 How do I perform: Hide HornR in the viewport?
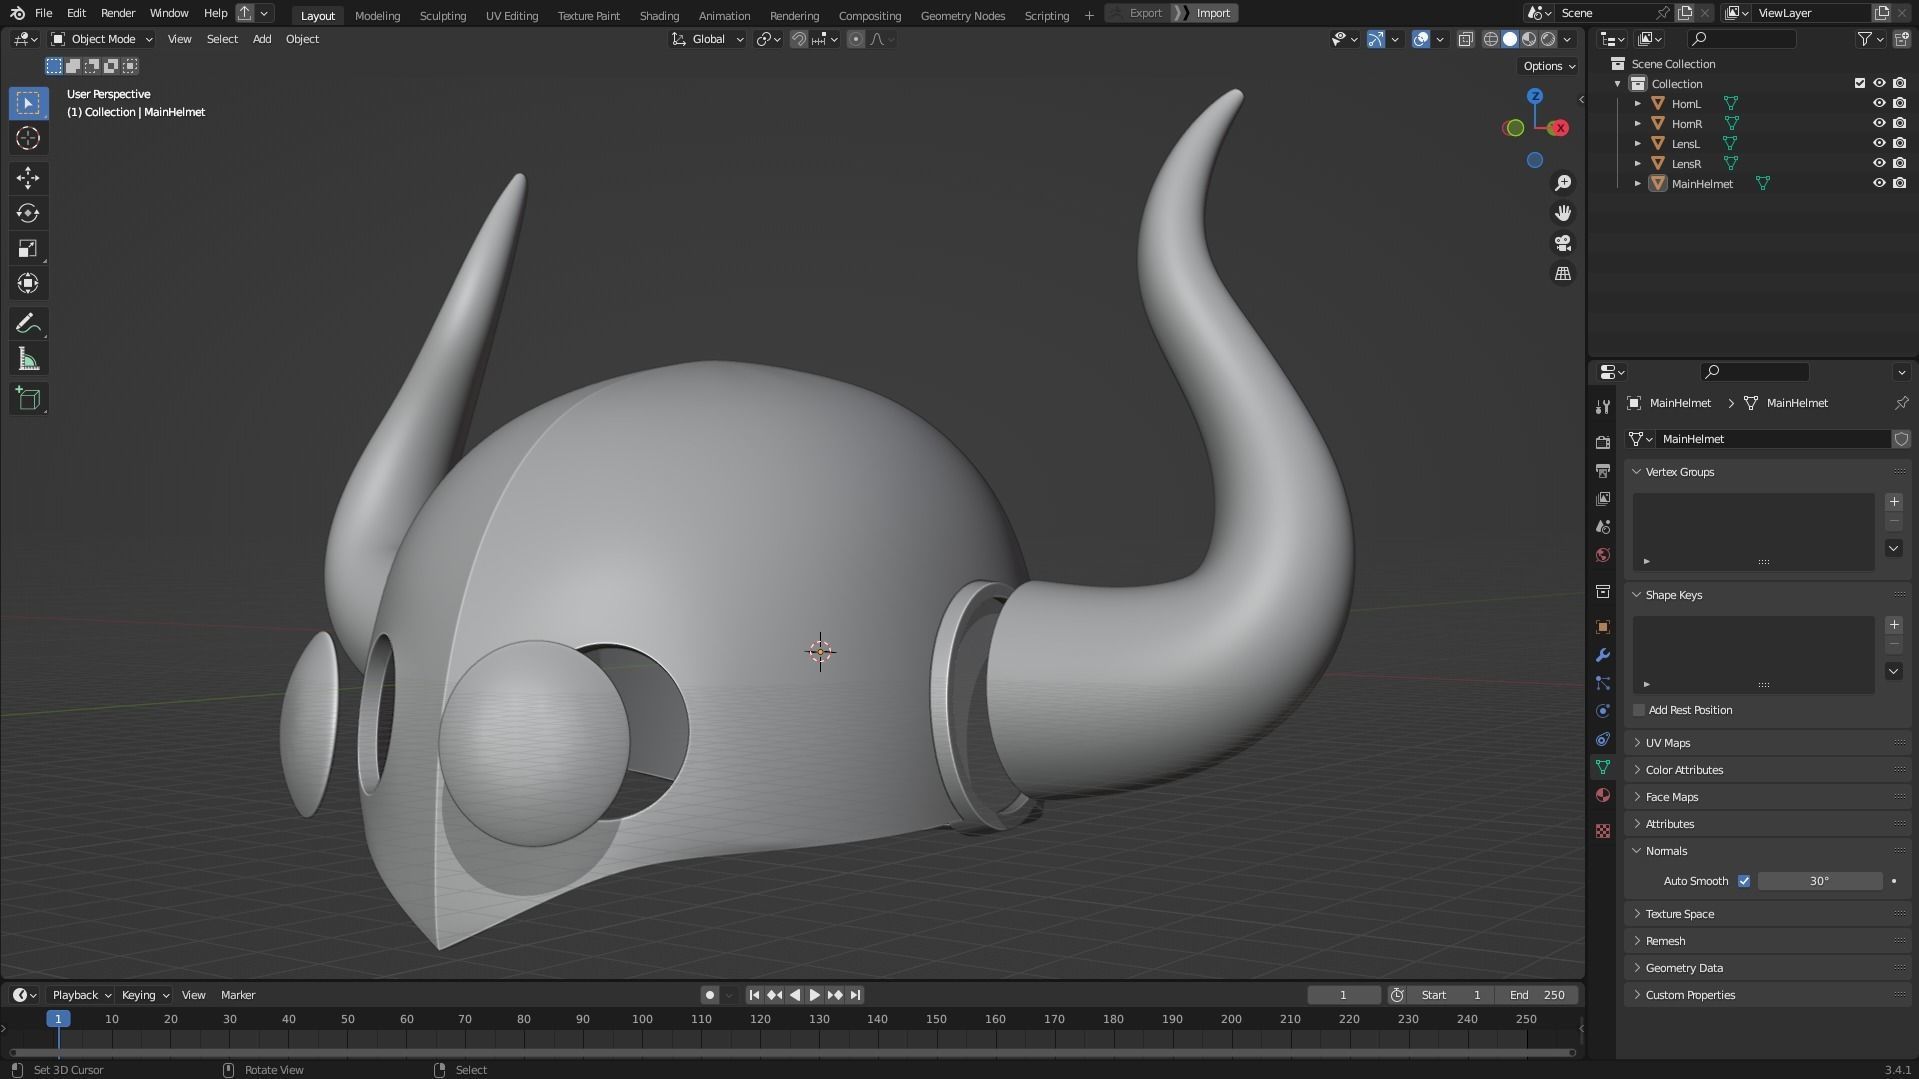click(x=1879, y=123)
